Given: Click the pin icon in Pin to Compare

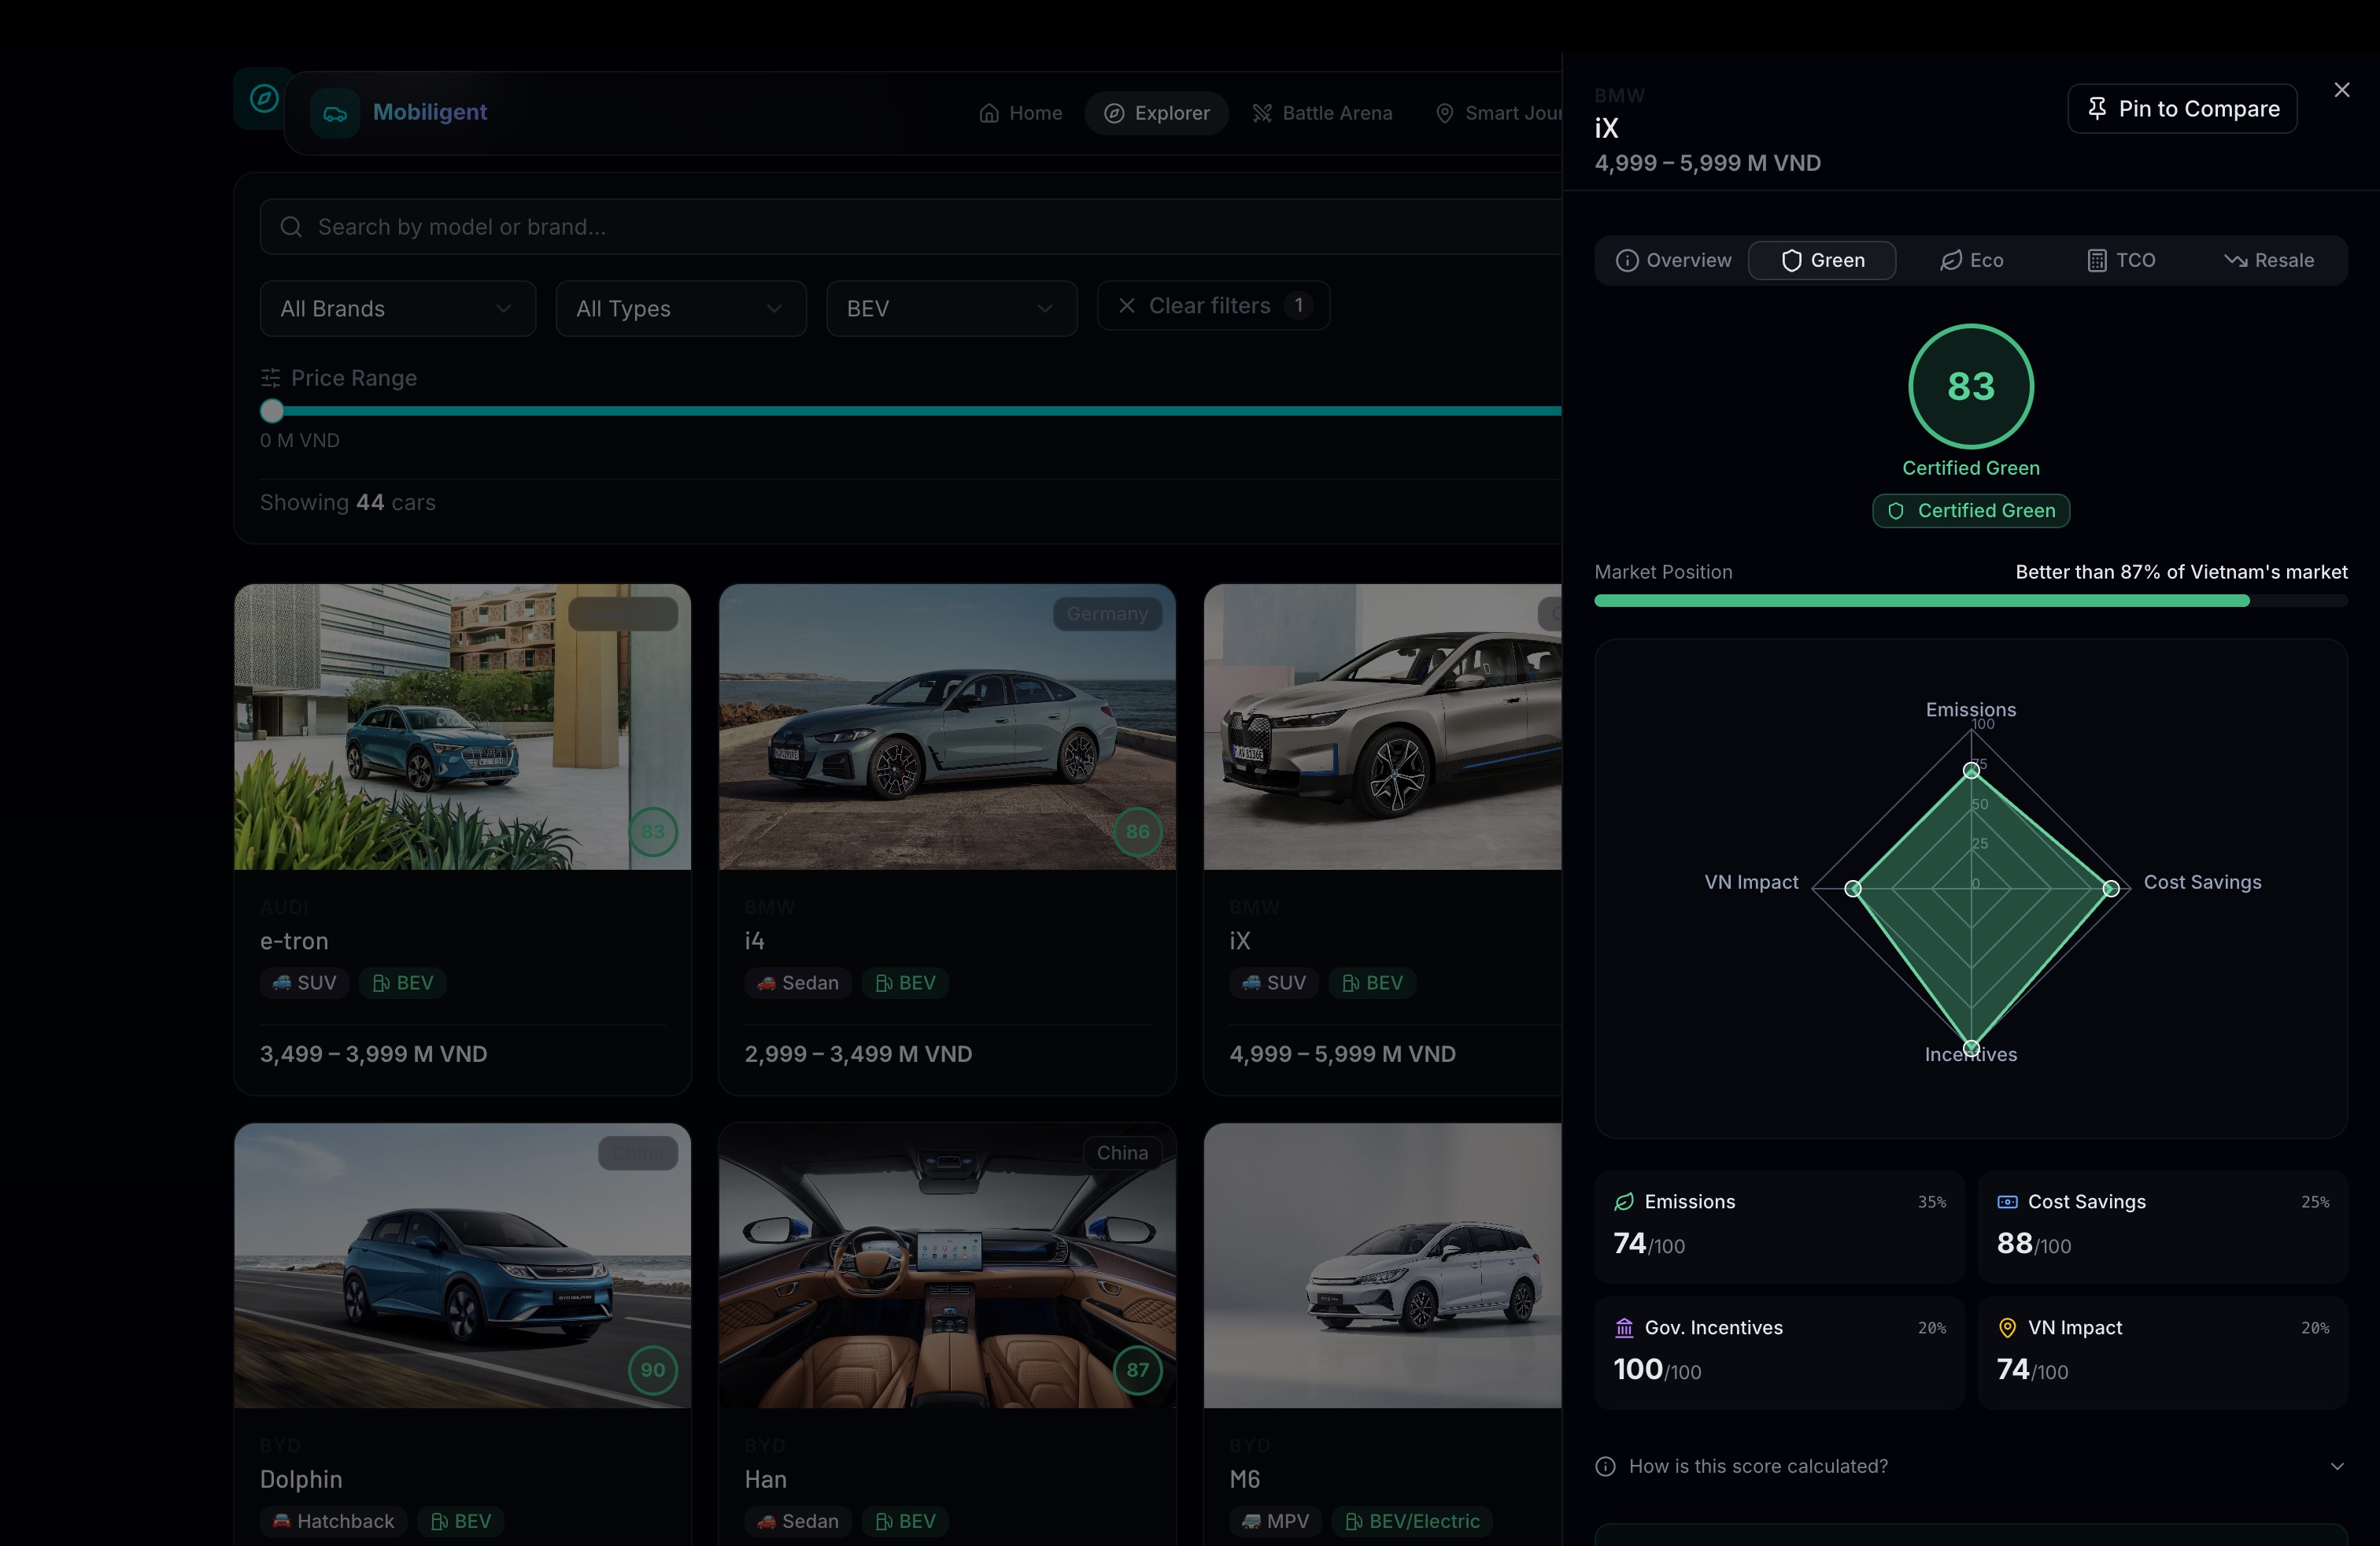Looking at the screenshot, I should 2097,108.
